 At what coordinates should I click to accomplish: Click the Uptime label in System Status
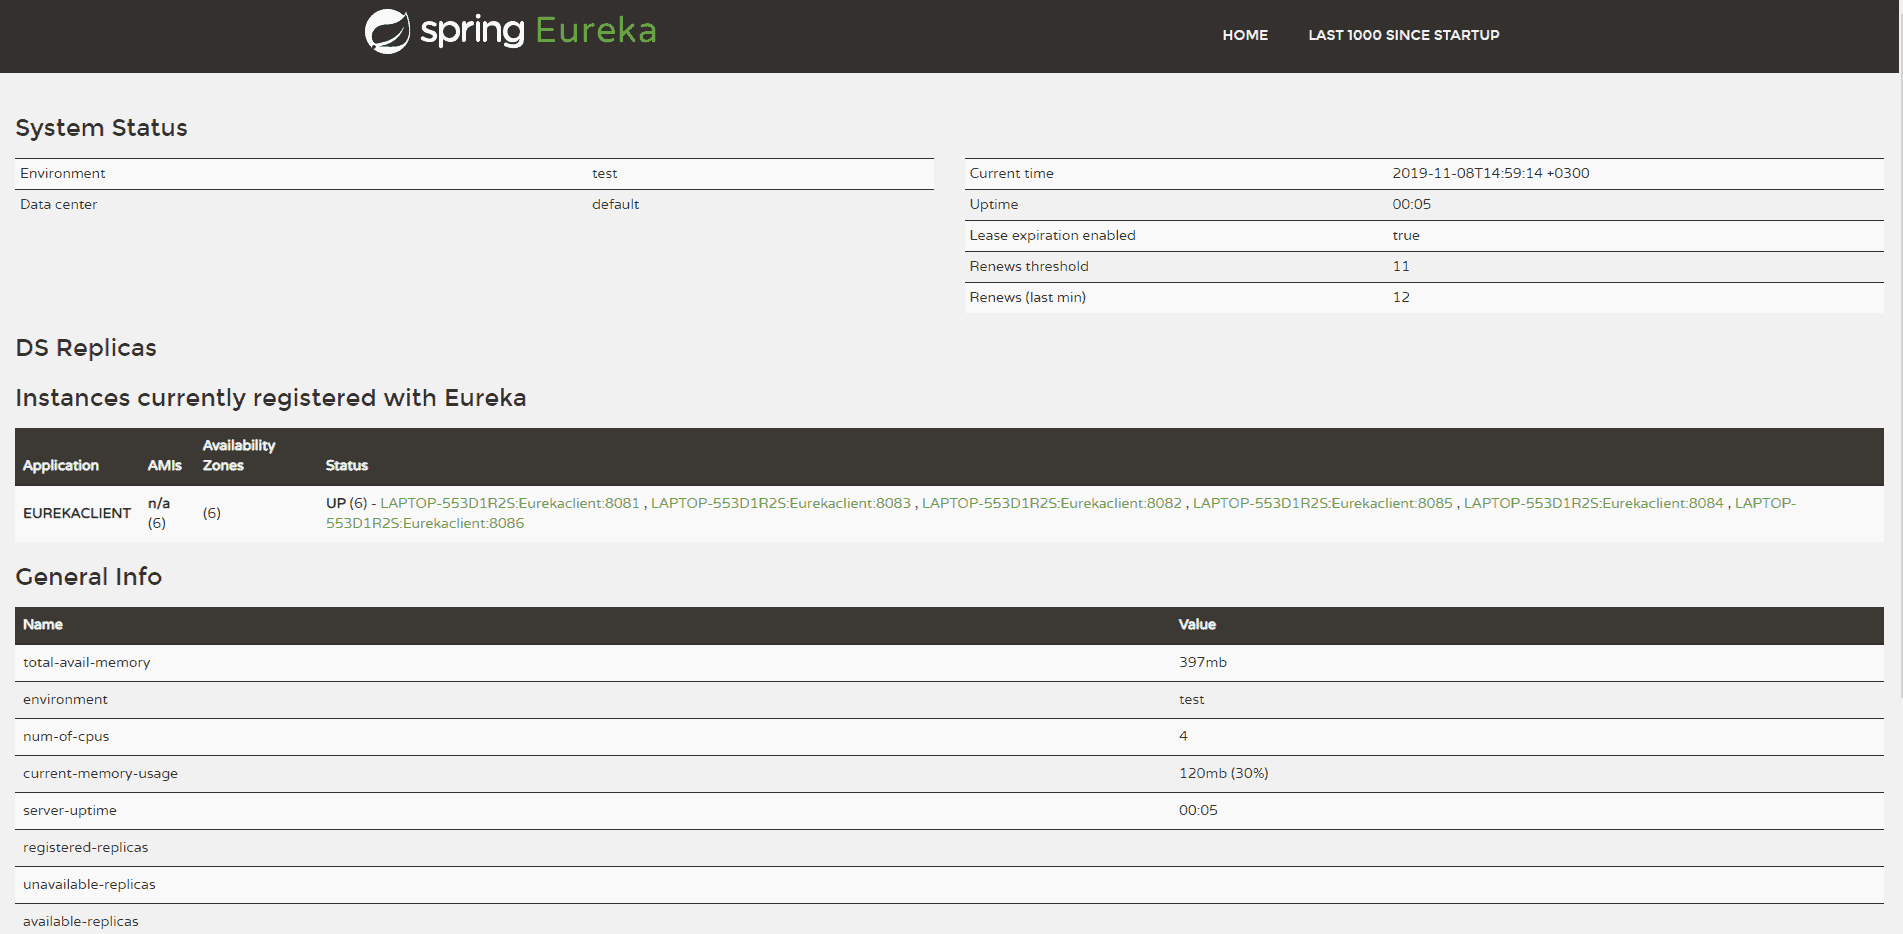(x=994, y=204)
